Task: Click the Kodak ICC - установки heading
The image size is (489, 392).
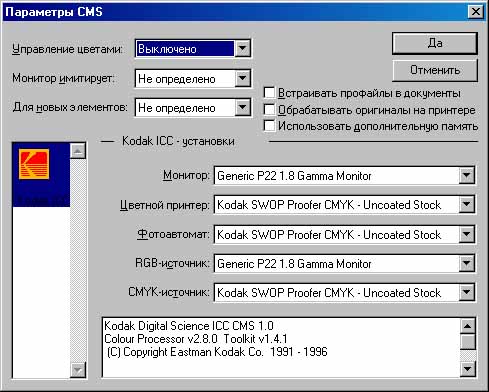Action: tap(178, 141)
